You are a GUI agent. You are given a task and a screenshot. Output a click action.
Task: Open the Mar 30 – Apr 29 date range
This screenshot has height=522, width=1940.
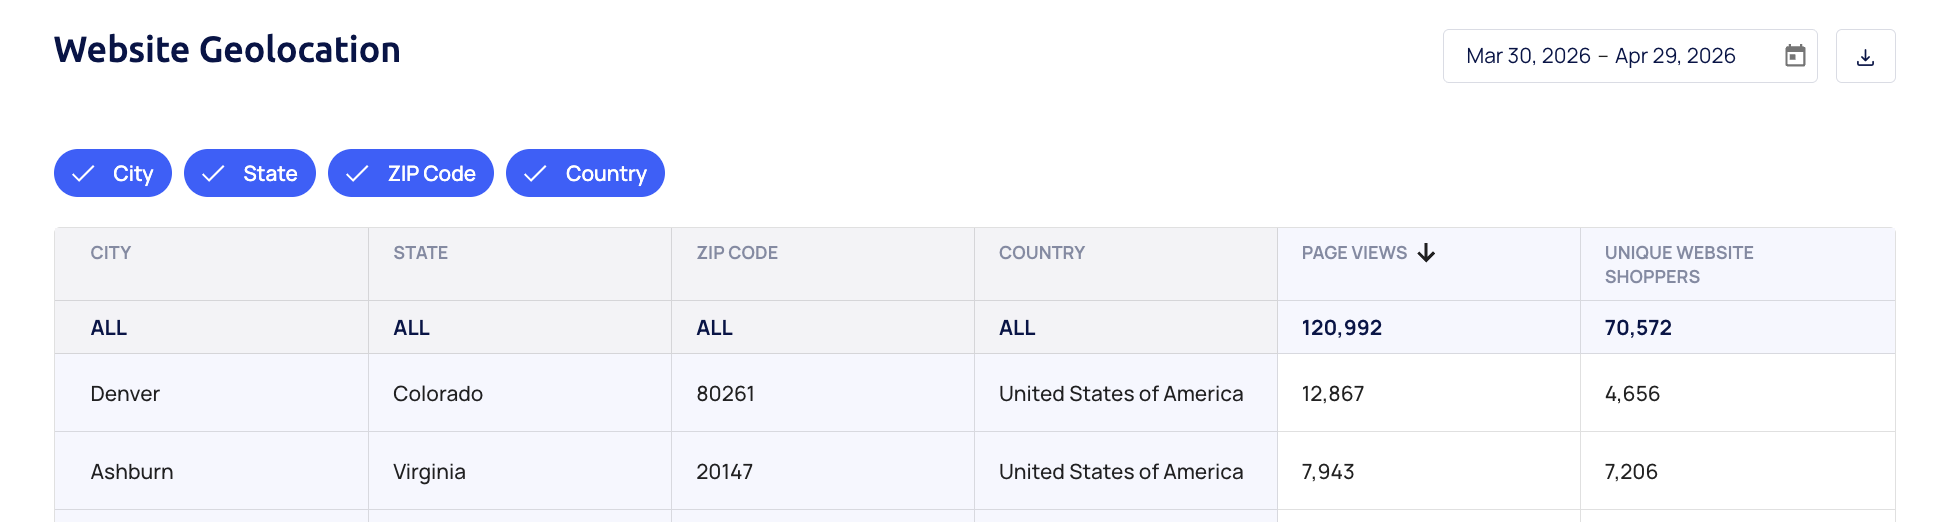(x=1630, y=56)
